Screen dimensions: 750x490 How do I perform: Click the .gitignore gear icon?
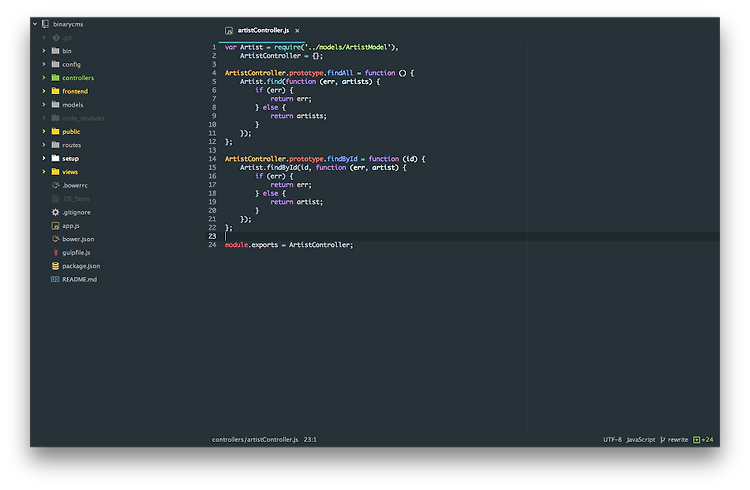(55, 212)
